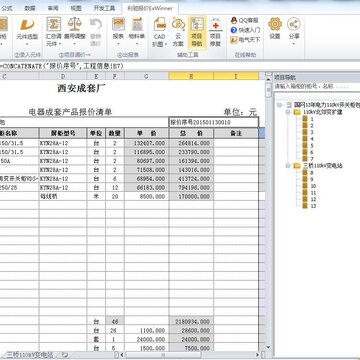Click the cabinet search box in 项目导航 panel
This screenshot has height=360, width=360.
pyautogui.click(x=317, y=86)
